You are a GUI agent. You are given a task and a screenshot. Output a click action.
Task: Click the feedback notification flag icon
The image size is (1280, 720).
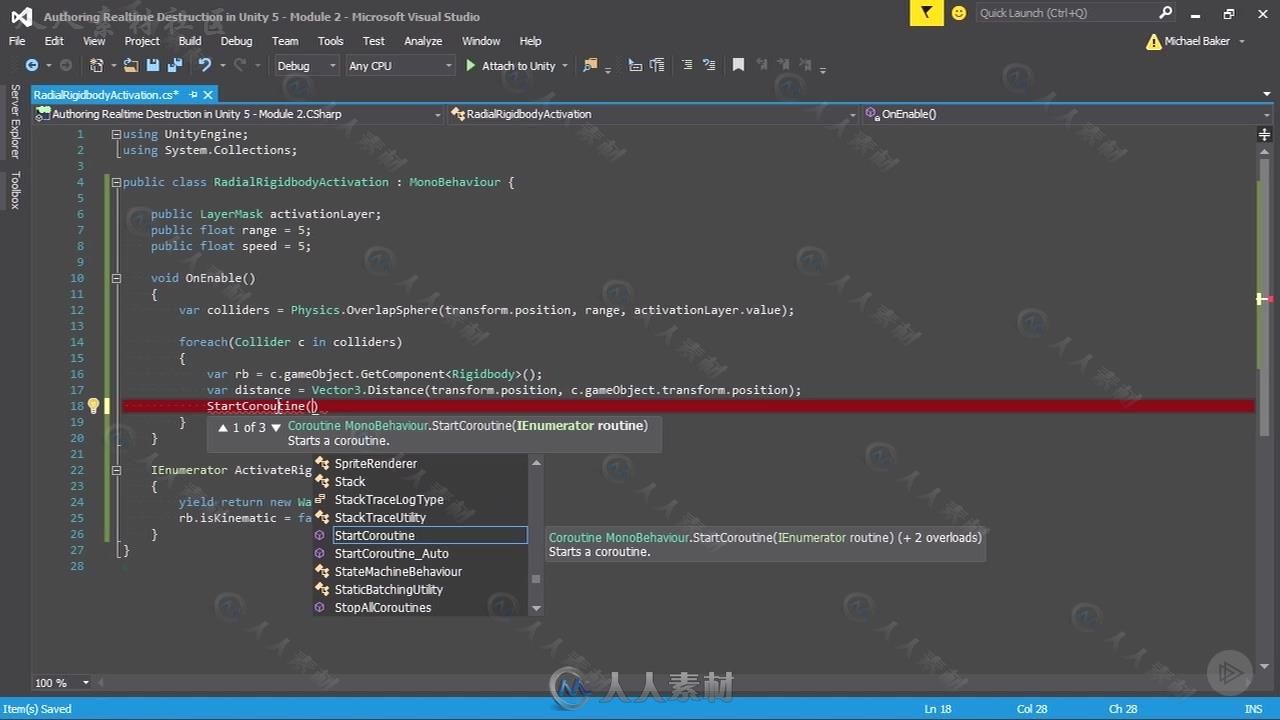(x=927, y=13)
